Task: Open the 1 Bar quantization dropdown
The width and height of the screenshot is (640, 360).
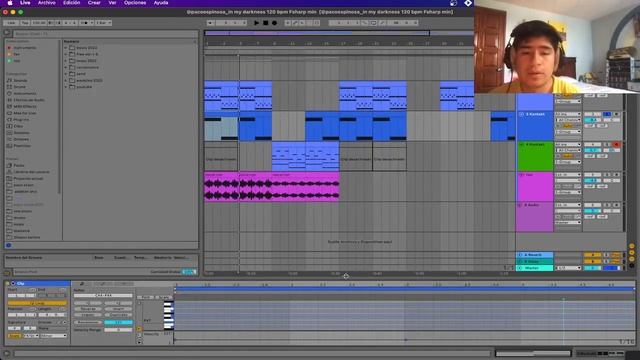Action: coord(103,23)
